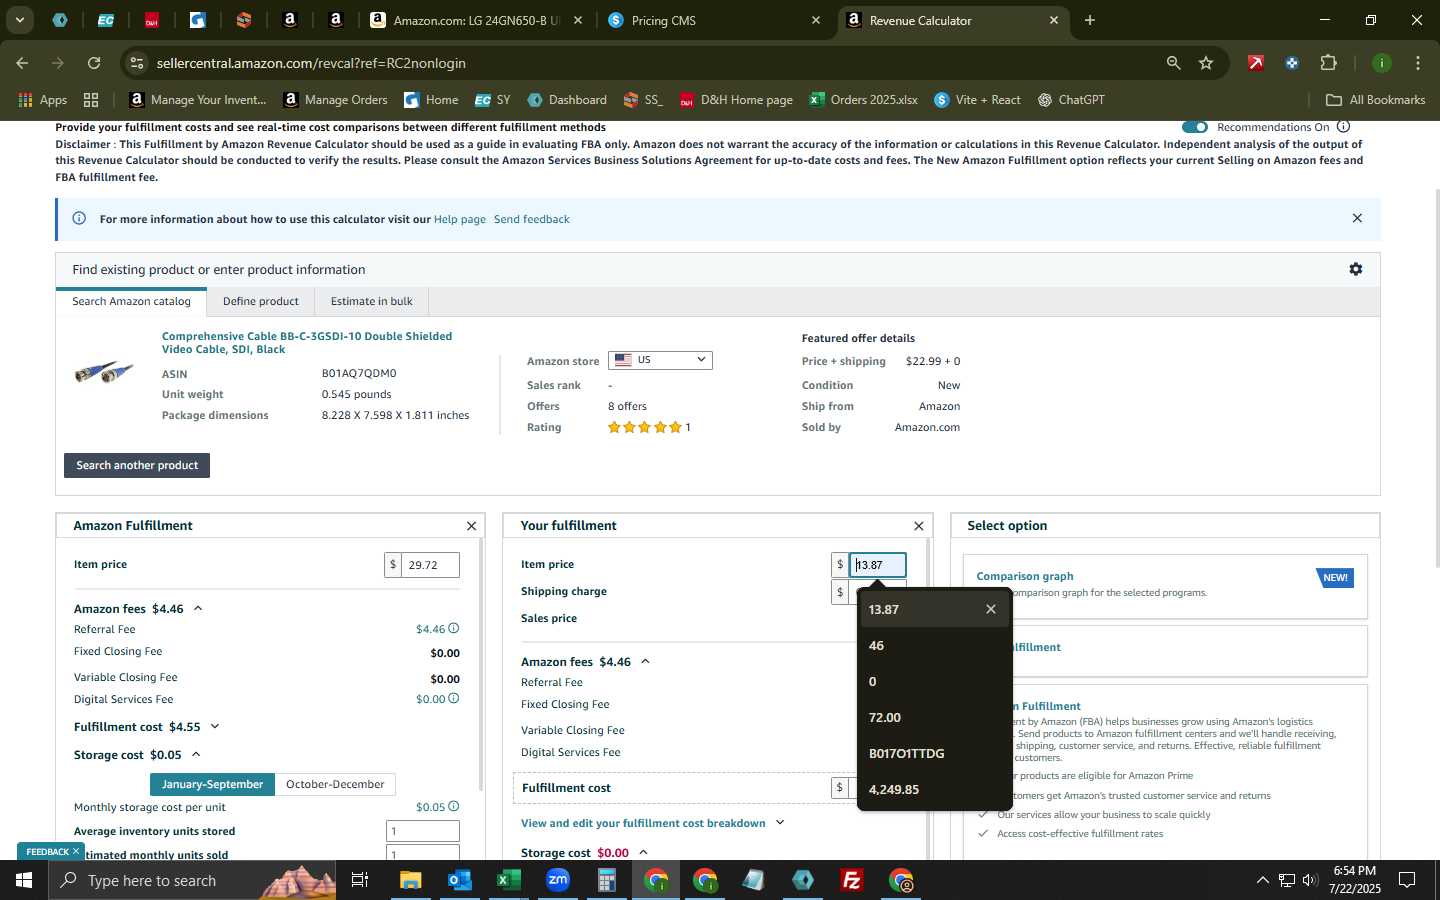Collapse Storage cost $0.00 section
This screenshot has width=1440, height=900.
pos(643,852)
